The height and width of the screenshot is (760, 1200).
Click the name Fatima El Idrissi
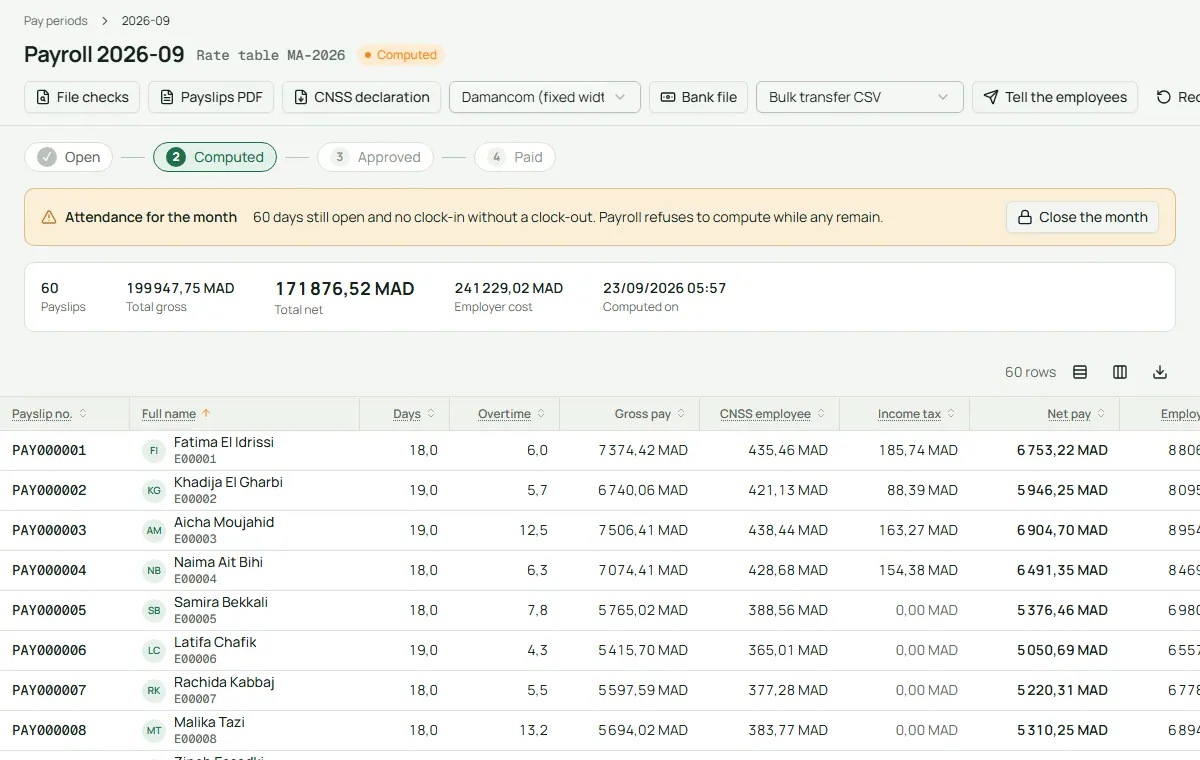click(224, 442)
